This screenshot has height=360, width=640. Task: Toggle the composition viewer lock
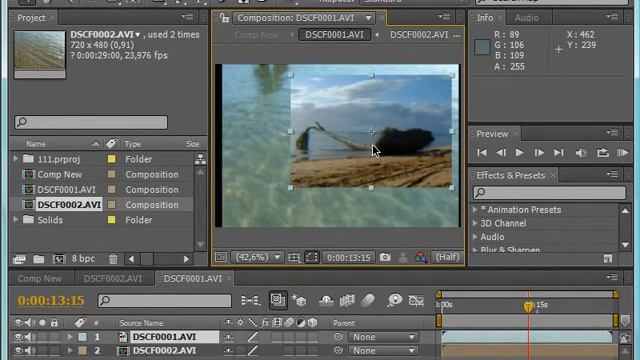click(x=224, y=18)
